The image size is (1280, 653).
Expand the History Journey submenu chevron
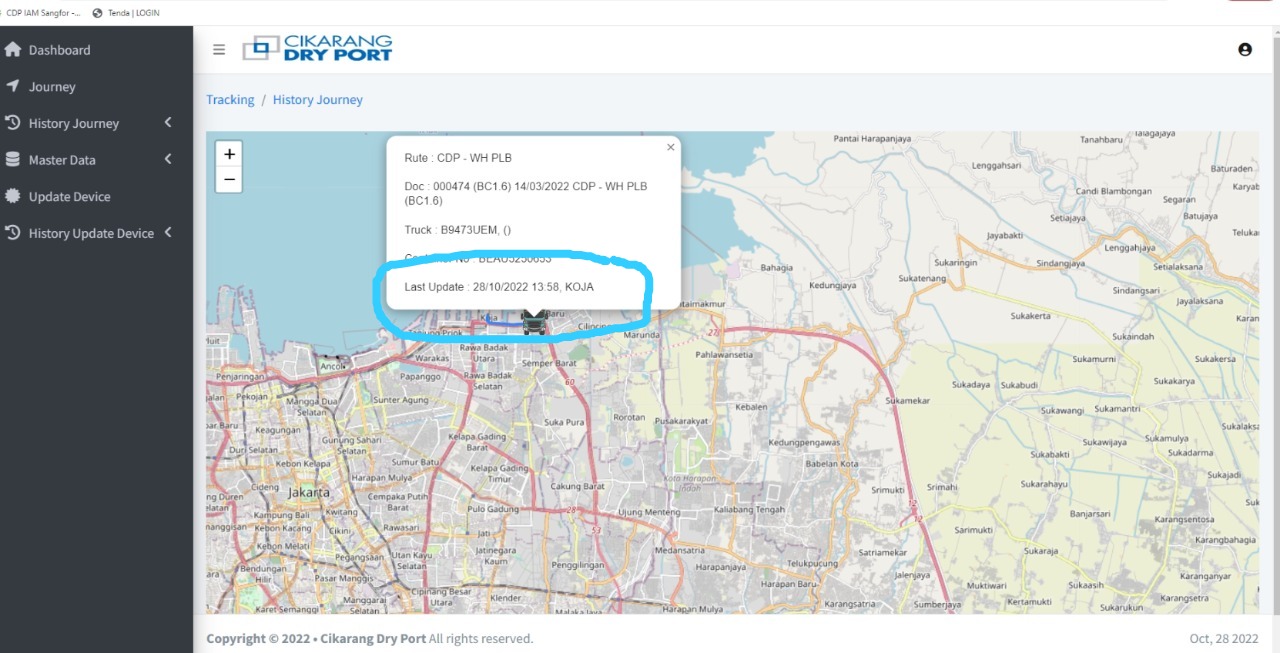[x=168, y=123]
